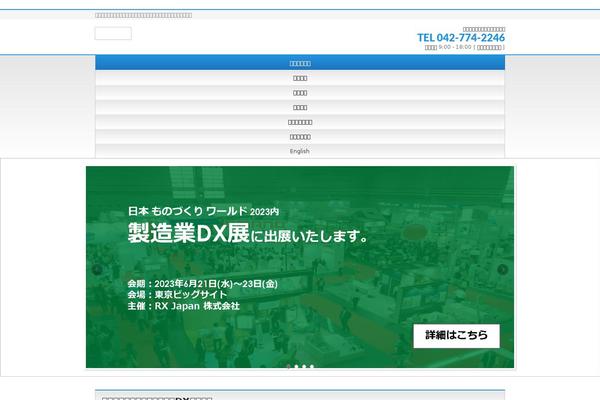Go to previous carousel slide arrow

pyautogui.click(x=97, y=269)
